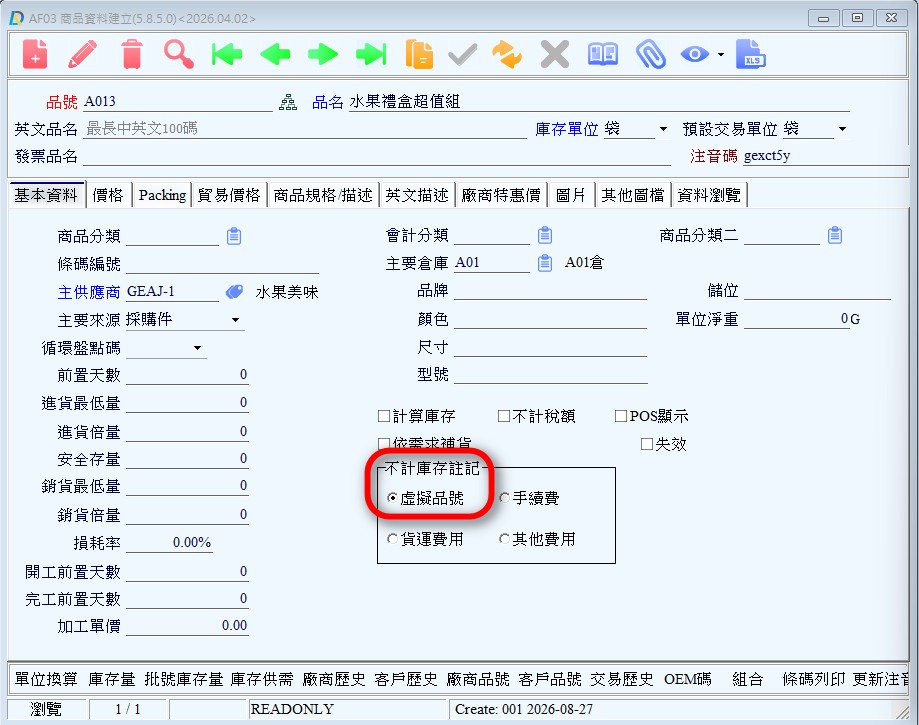Select the 手續費 radio option
The image size is (919, 725).
(505, 498)
